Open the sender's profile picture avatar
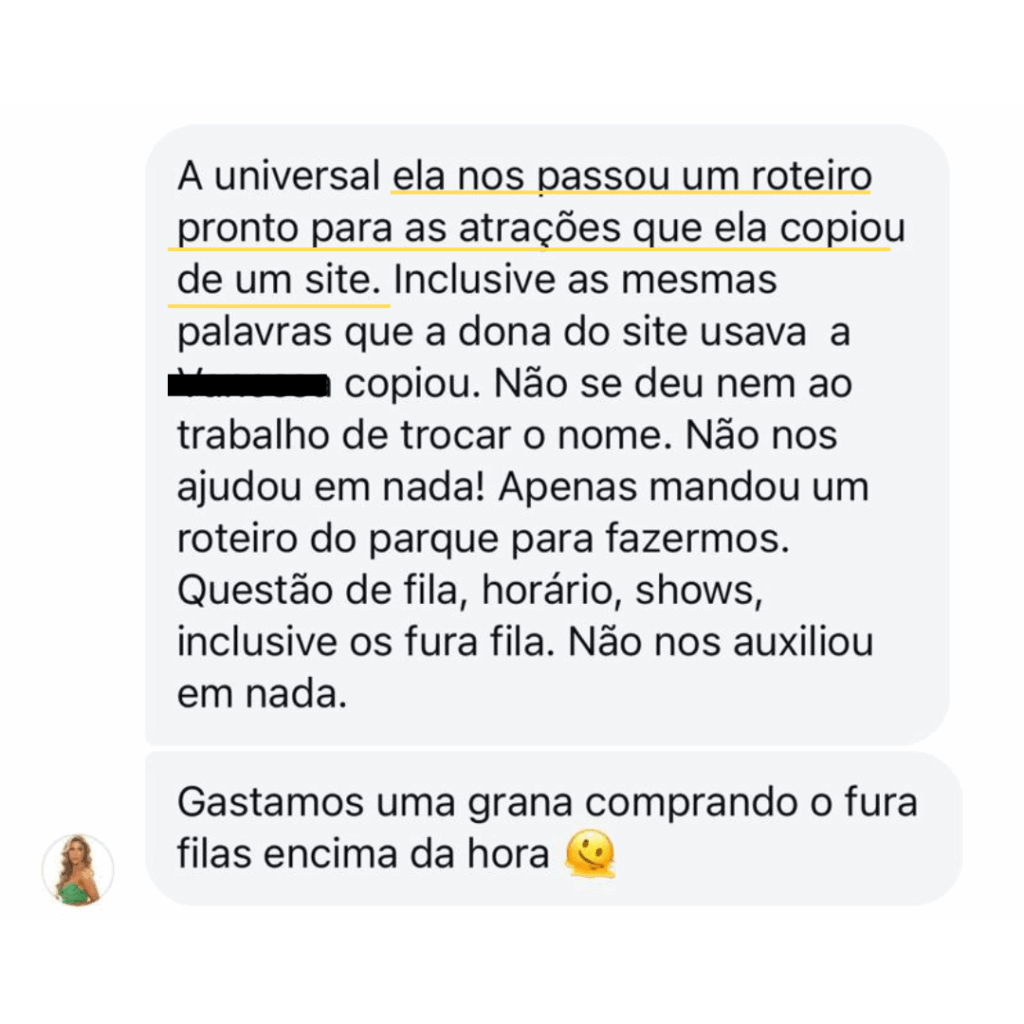This screenshot has width=1024, height=1024. [78, 869]
